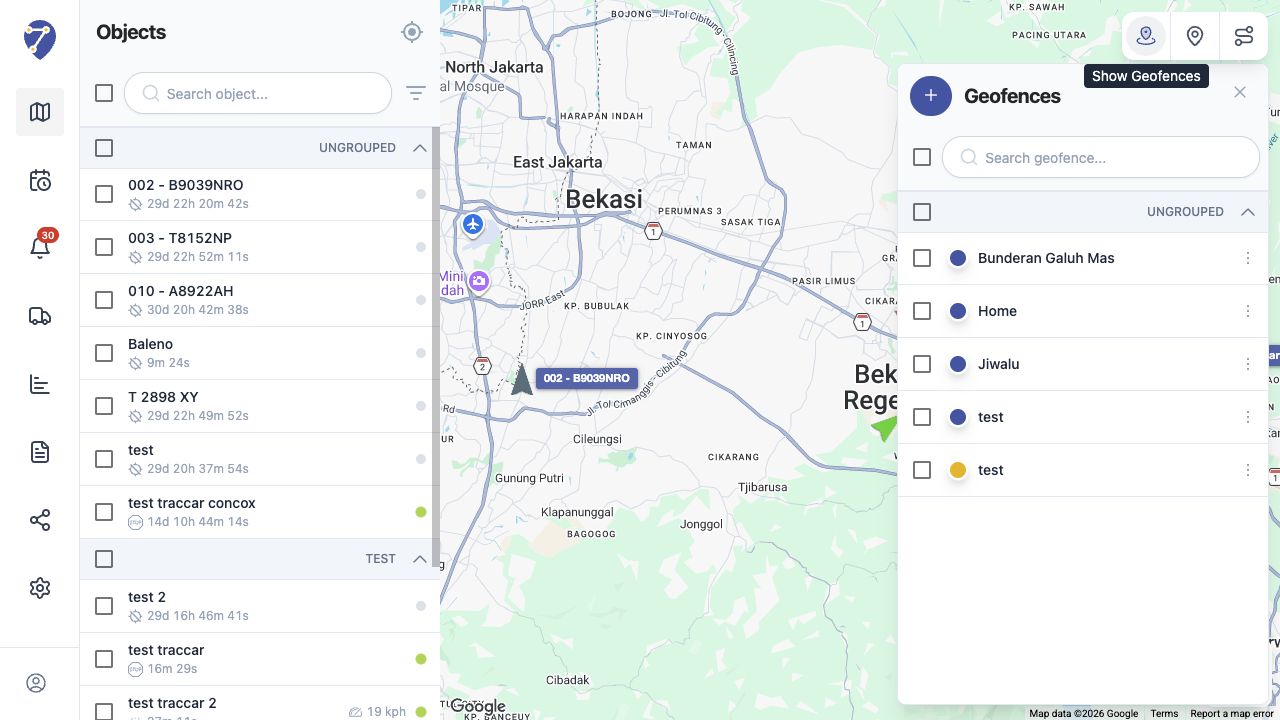Image resolution: width=1280 pixels, height=720 pixels.
Task: Open the user account icon
Action: point(36,683)
